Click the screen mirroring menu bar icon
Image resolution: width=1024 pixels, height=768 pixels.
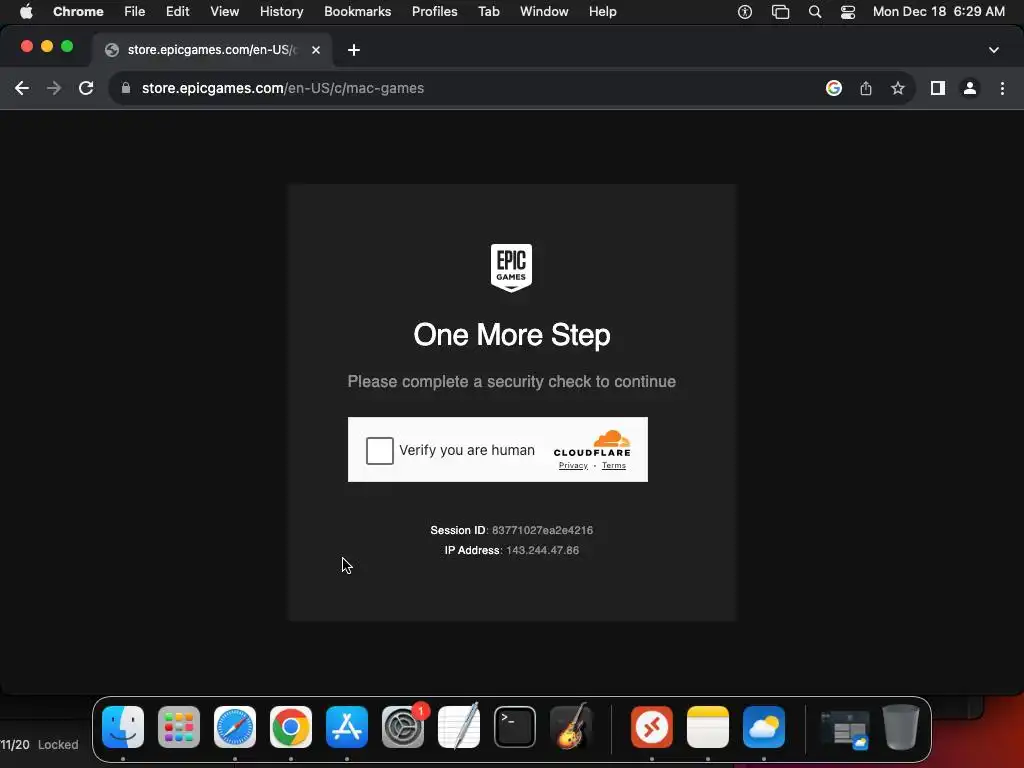click(780, 11)
